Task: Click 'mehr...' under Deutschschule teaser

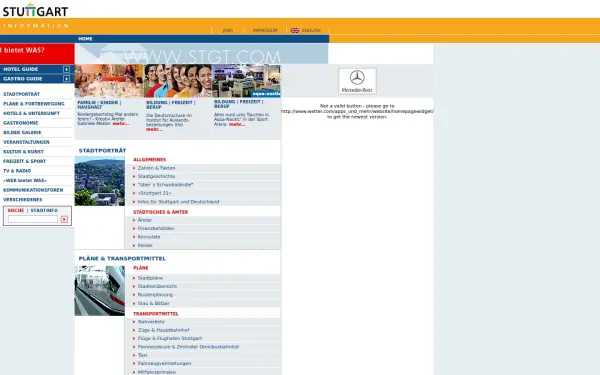Action: [x=154, y=129]
